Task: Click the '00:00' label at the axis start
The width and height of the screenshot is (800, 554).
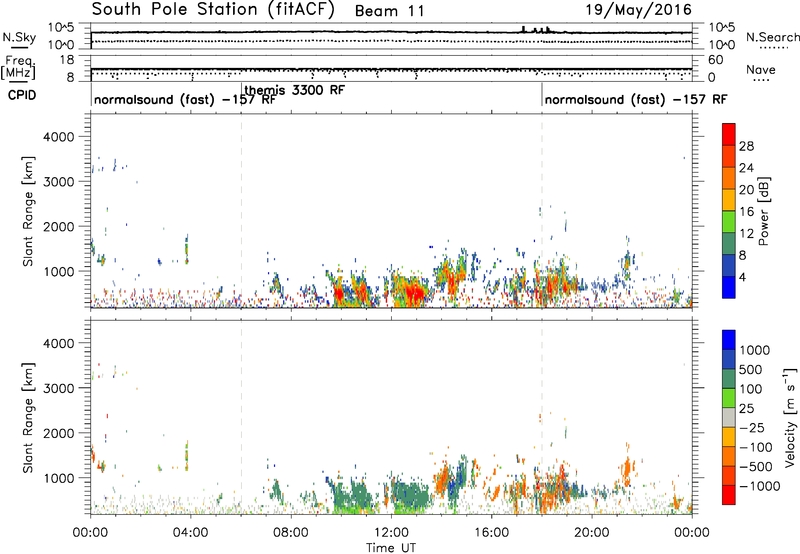Action: click(x=90, y=533)
